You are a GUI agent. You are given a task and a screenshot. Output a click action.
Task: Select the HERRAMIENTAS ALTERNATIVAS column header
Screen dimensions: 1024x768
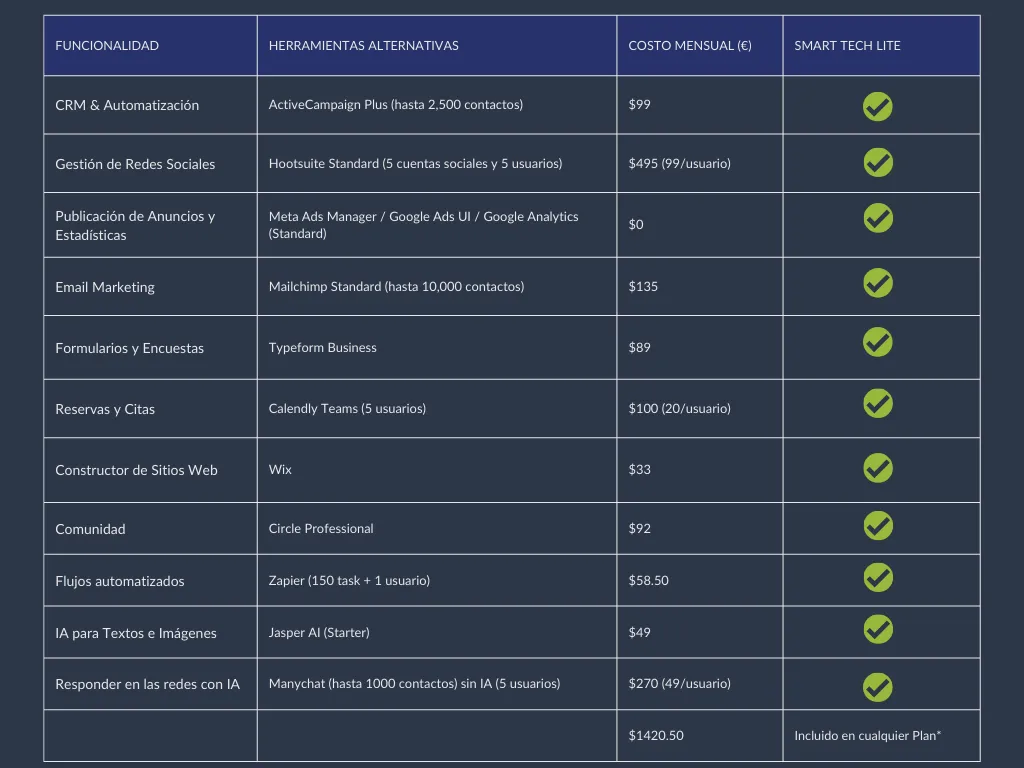364,46
